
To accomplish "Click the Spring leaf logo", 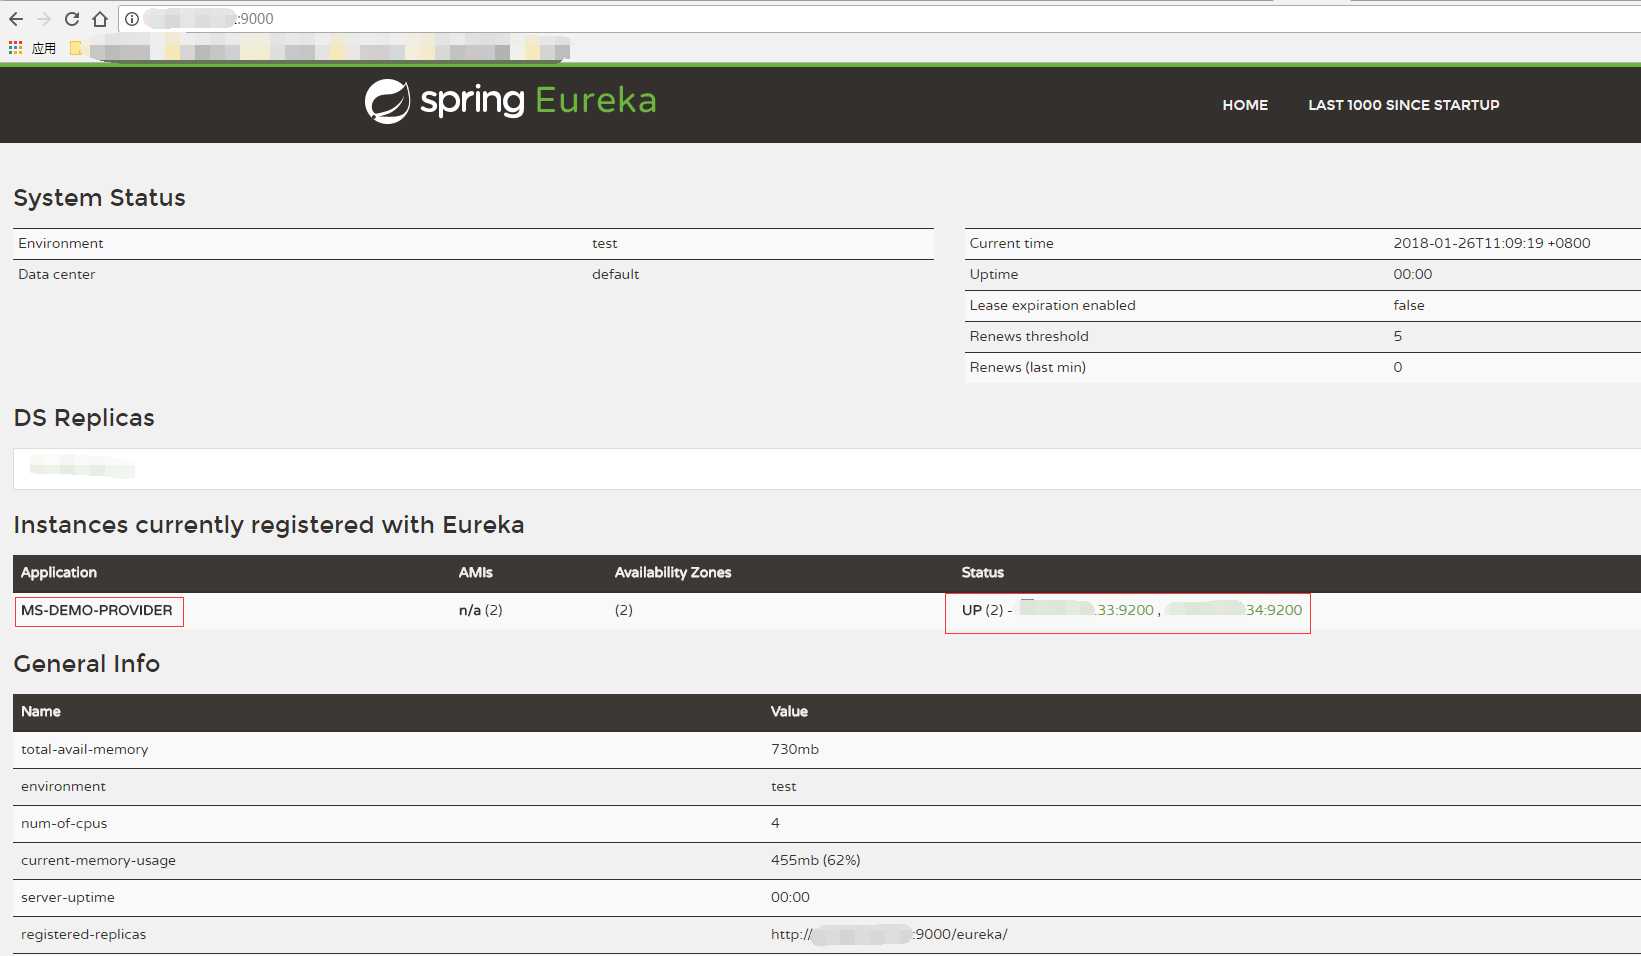I will pyautogui.click(x=387, y=101).
